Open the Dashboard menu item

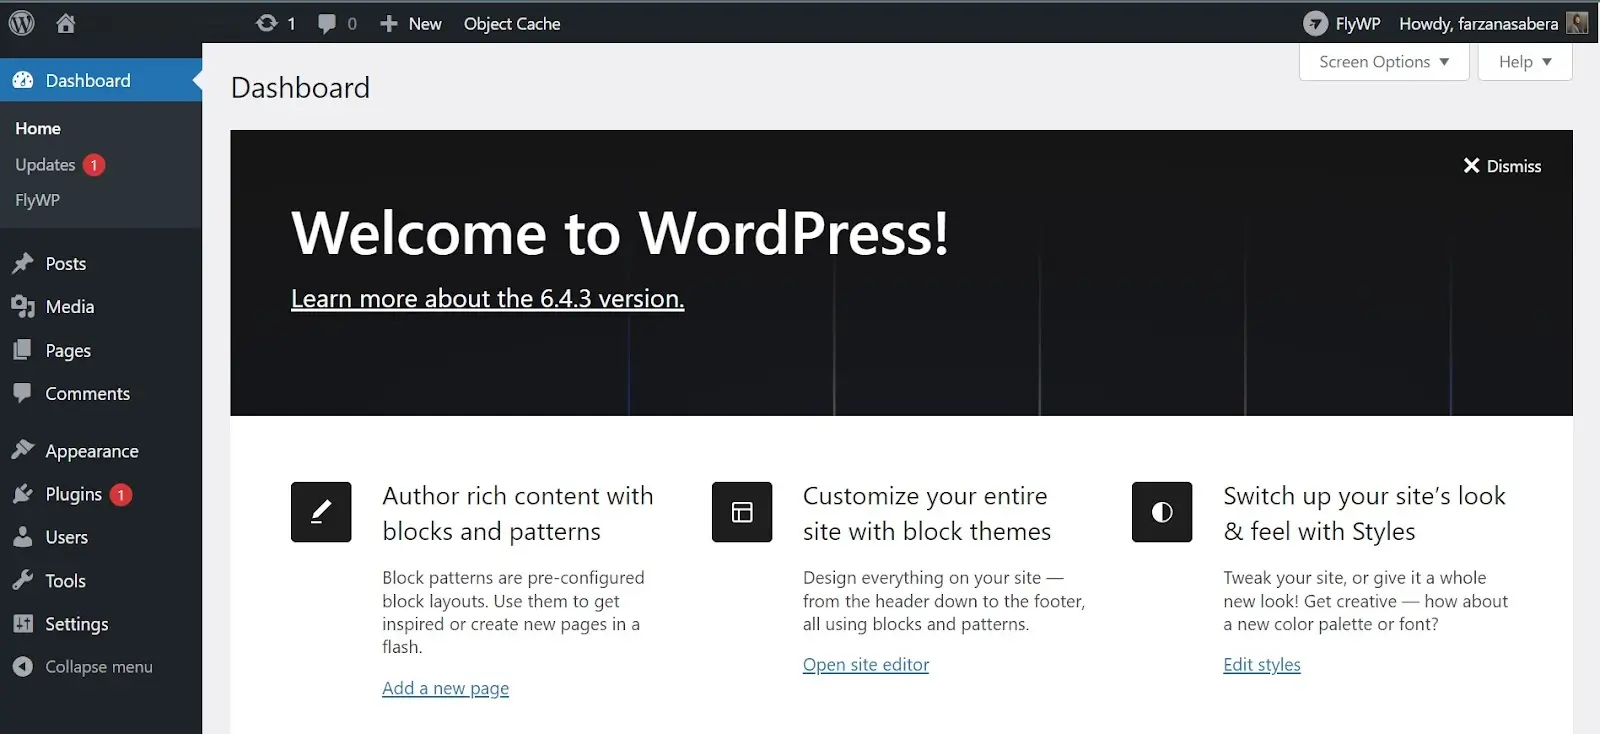[101, 80]
